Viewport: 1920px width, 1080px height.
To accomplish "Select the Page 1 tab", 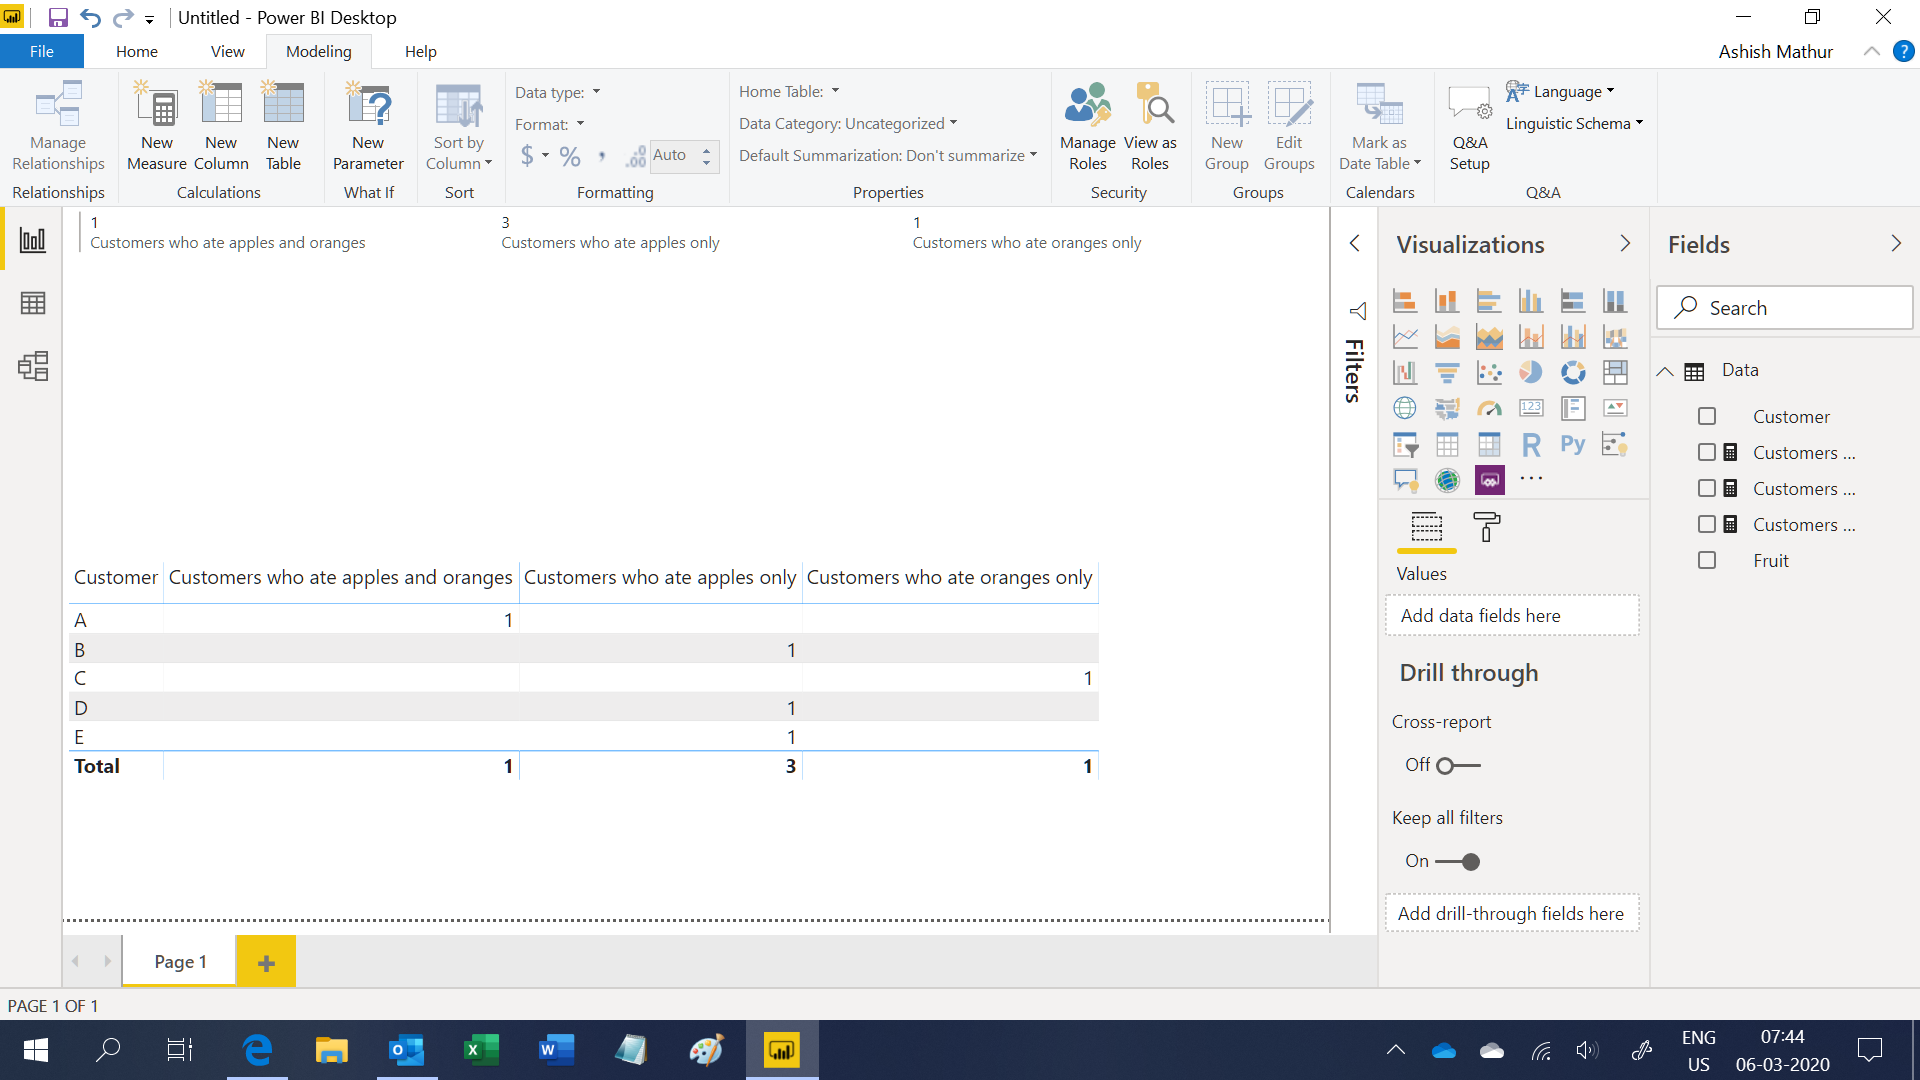I will (x=180, y=962).
